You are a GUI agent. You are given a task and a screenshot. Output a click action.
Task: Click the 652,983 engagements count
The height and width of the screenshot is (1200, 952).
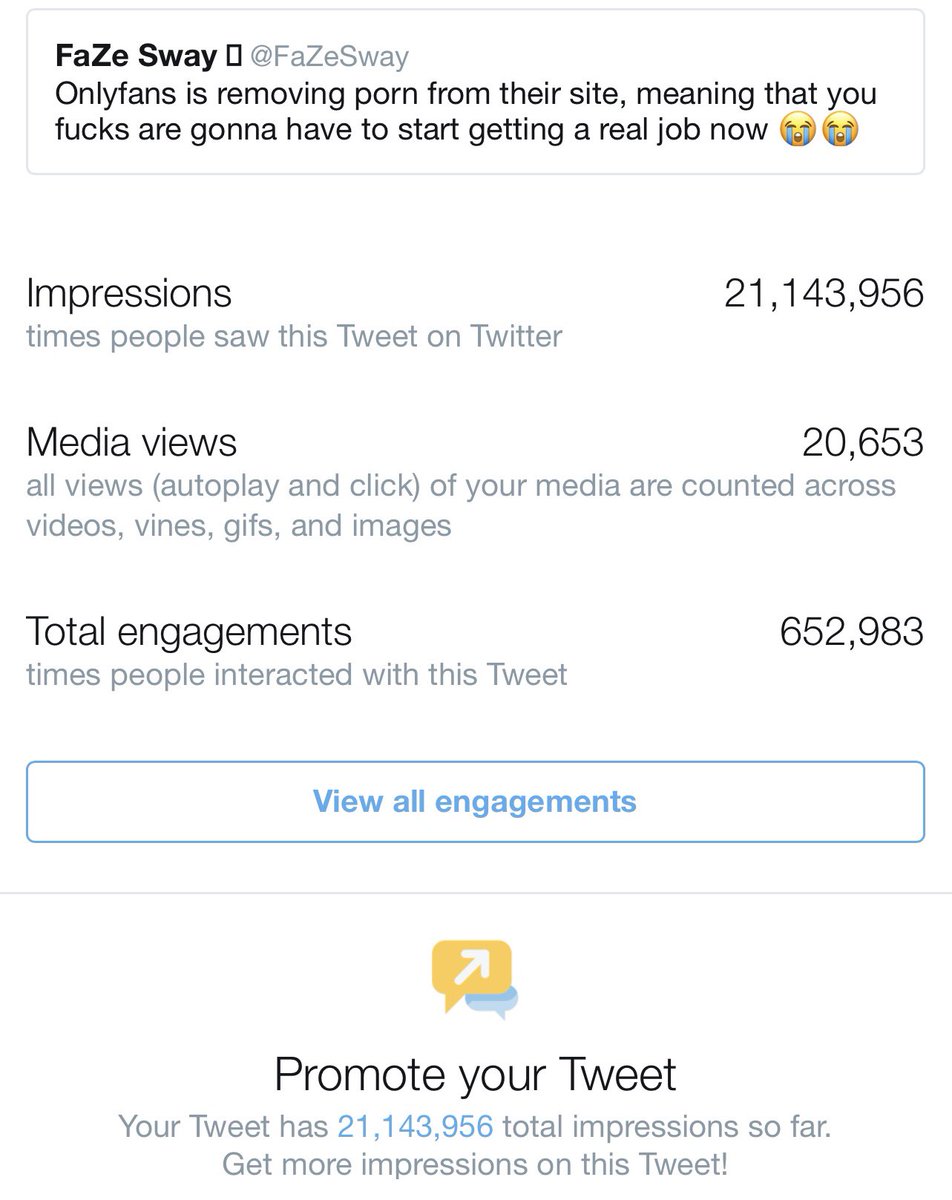point(851,631)
